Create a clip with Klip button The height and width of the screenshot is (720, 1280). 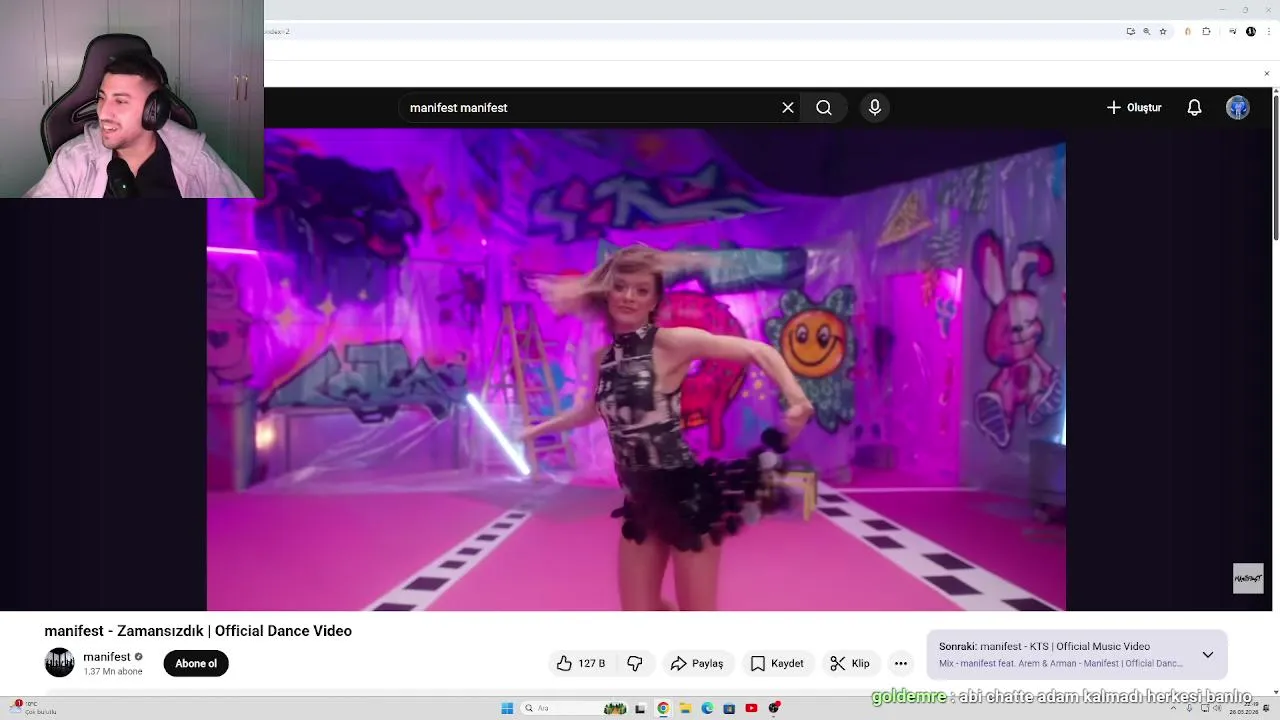pyautogui.click(x=850, y=663)
